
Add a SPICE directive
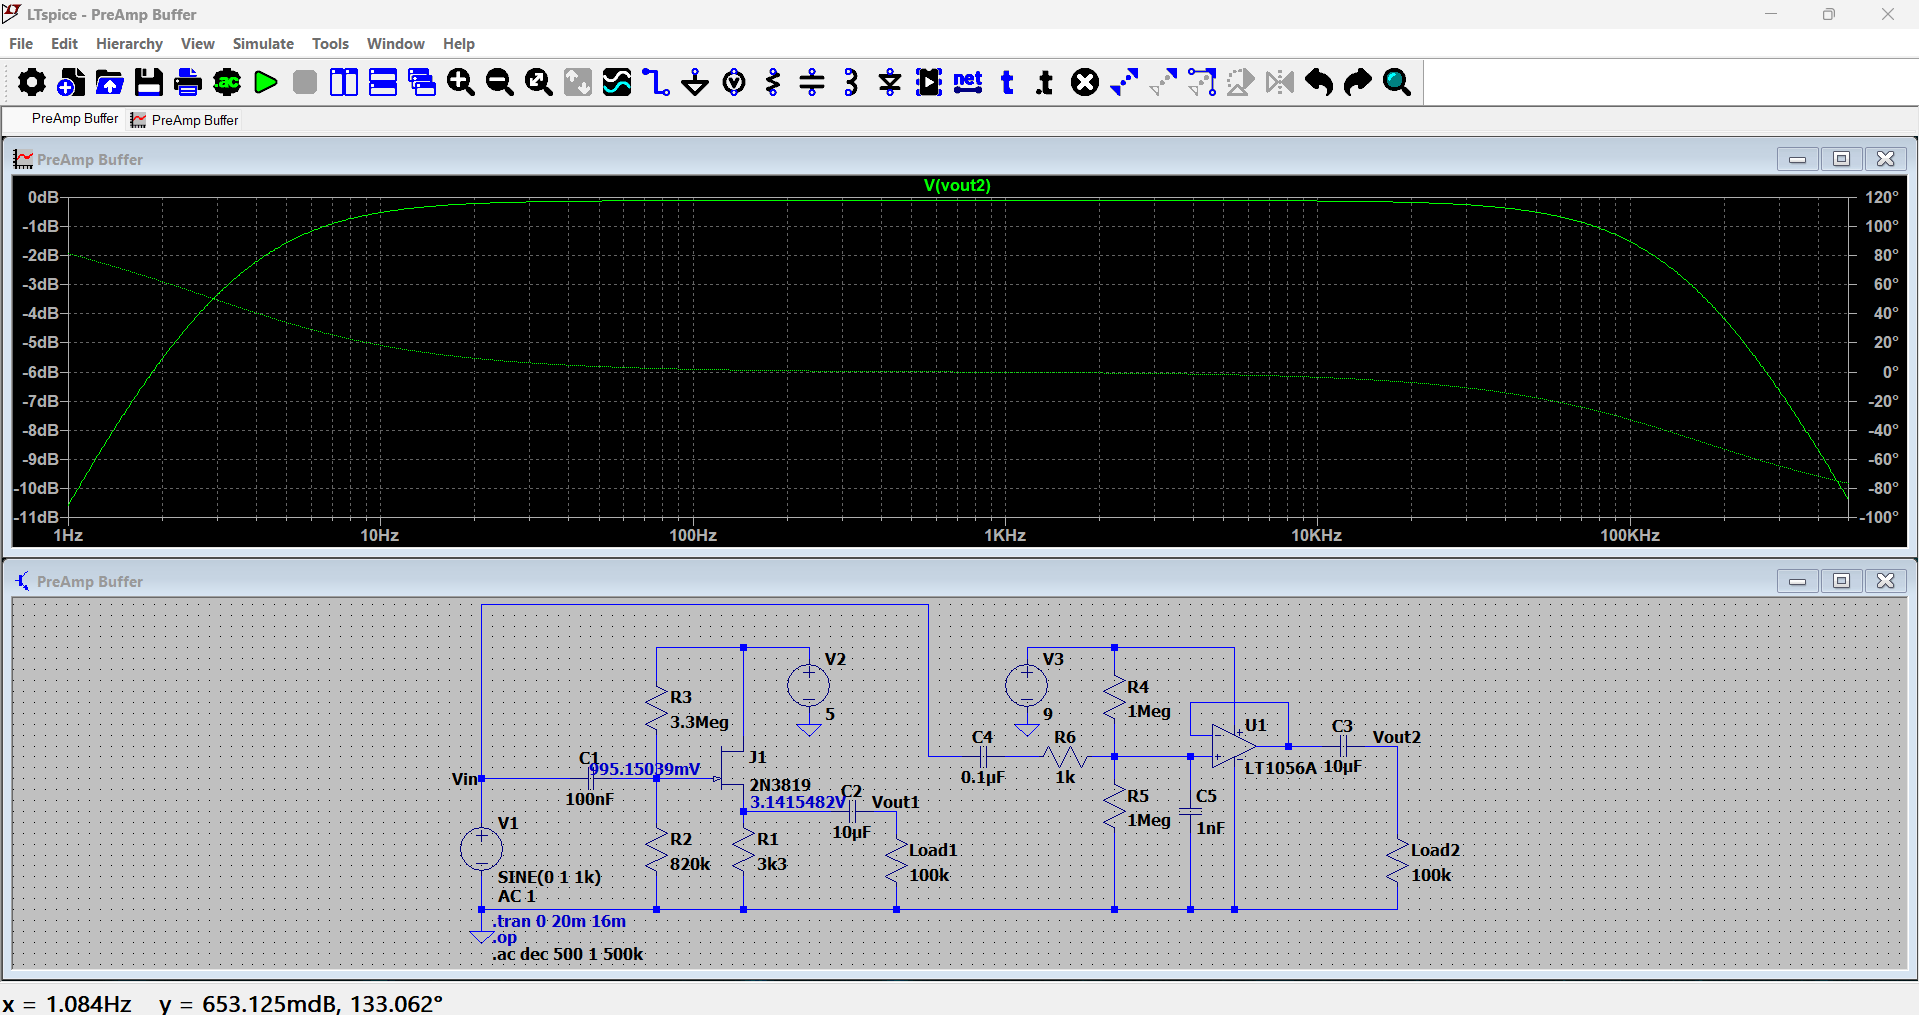click(x=1045, y=82)
